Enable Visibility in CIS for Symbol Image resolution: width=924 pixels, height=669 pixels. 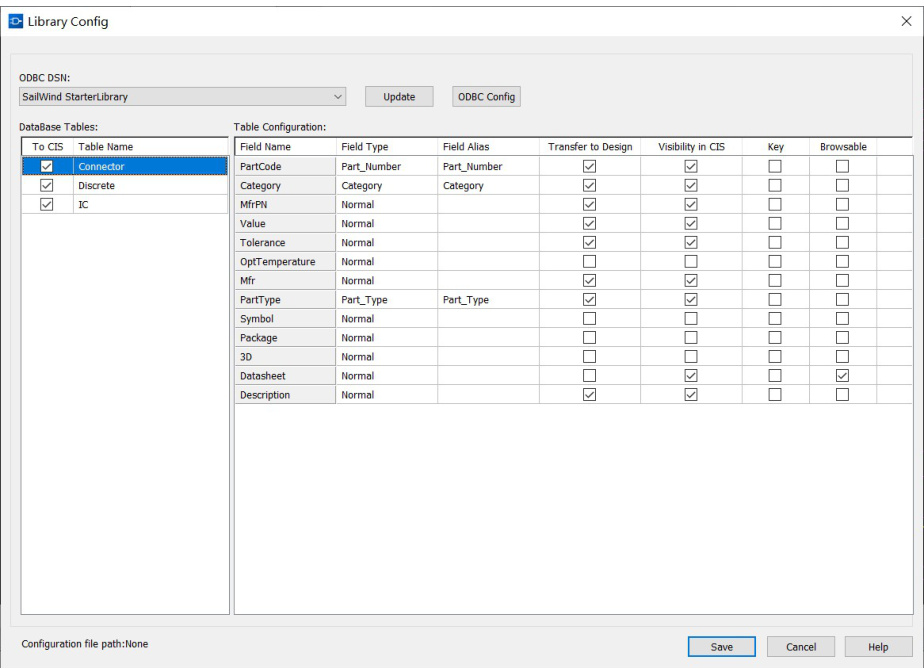coord(690,319)
